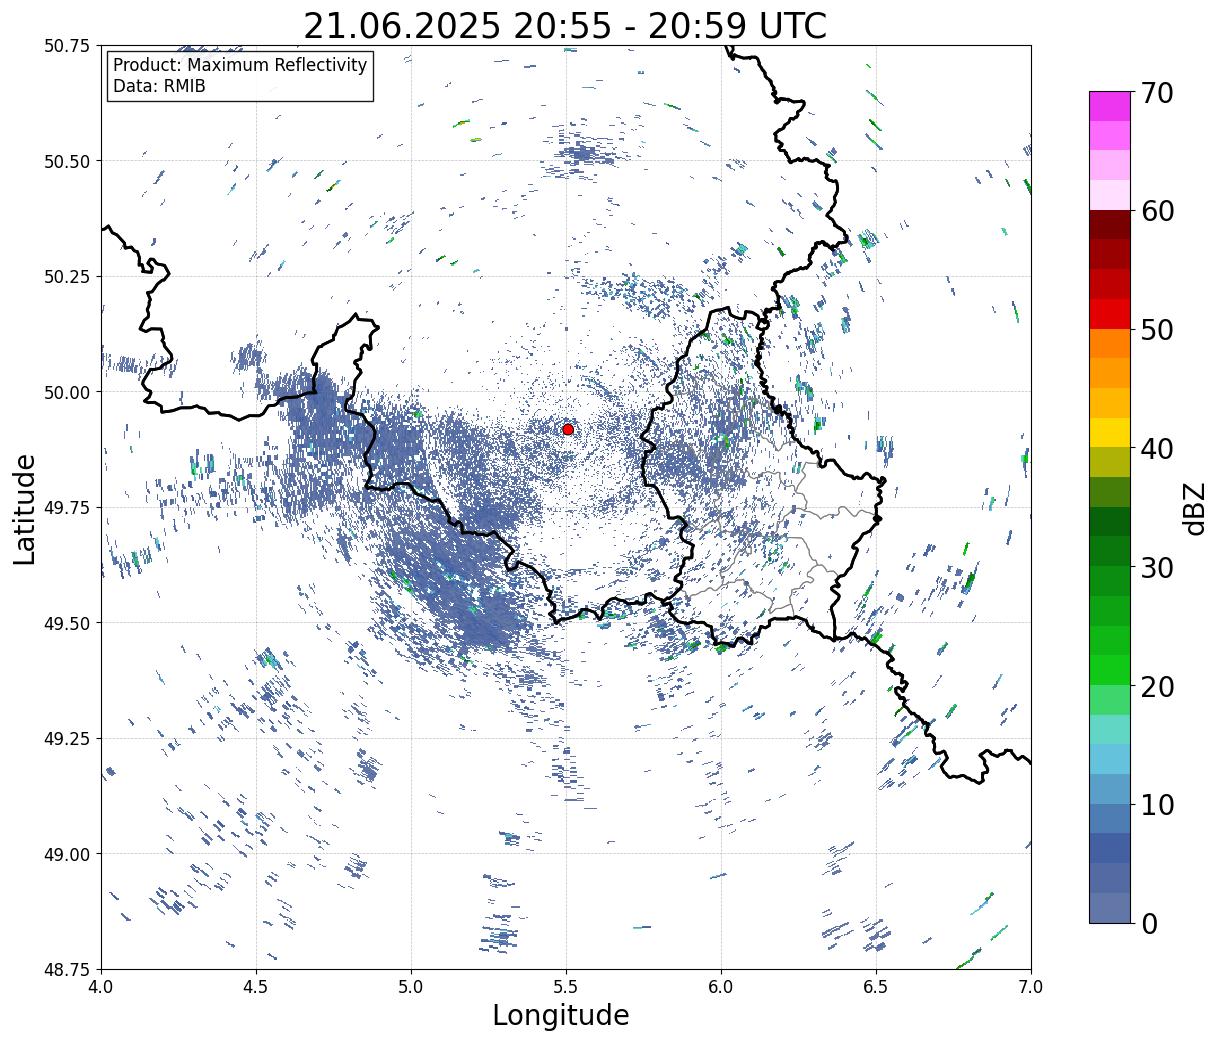Select the yellow swatch just above 40 dBZ
The image size is (1219, 1040).
1110,432
